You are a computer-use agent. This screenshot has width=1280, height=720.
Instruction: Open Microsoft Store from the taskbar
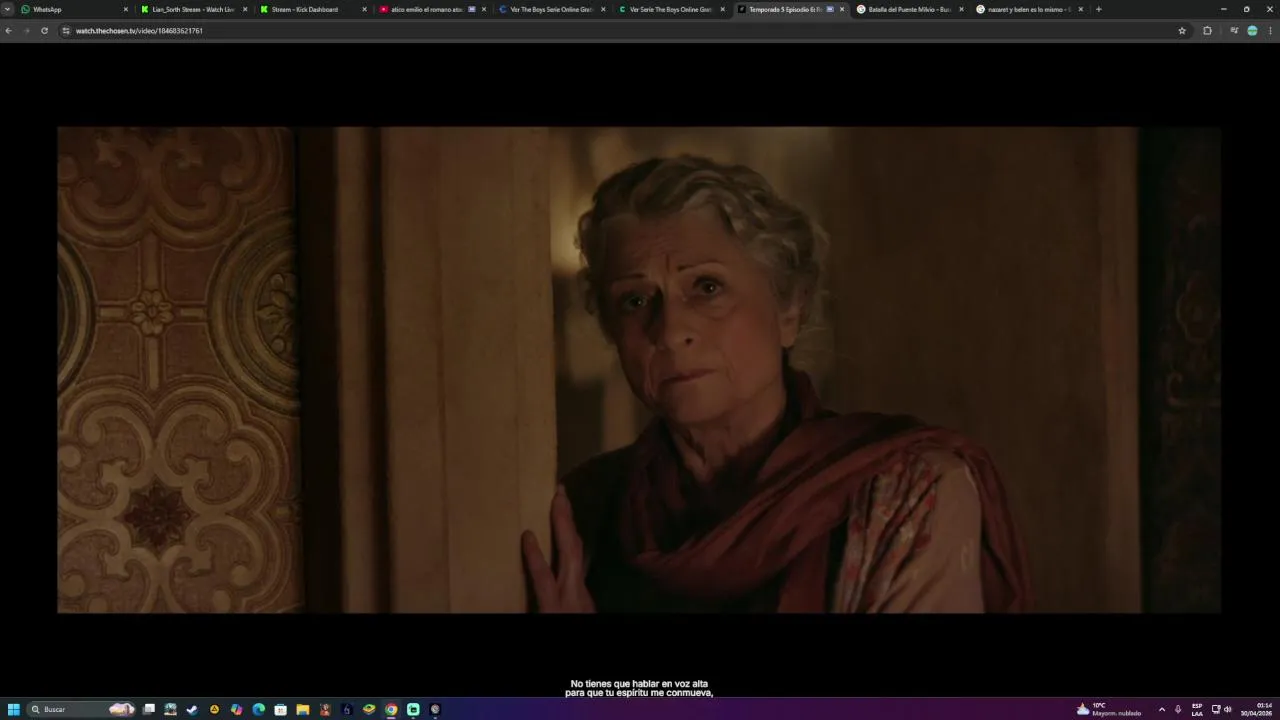point(280,709)
